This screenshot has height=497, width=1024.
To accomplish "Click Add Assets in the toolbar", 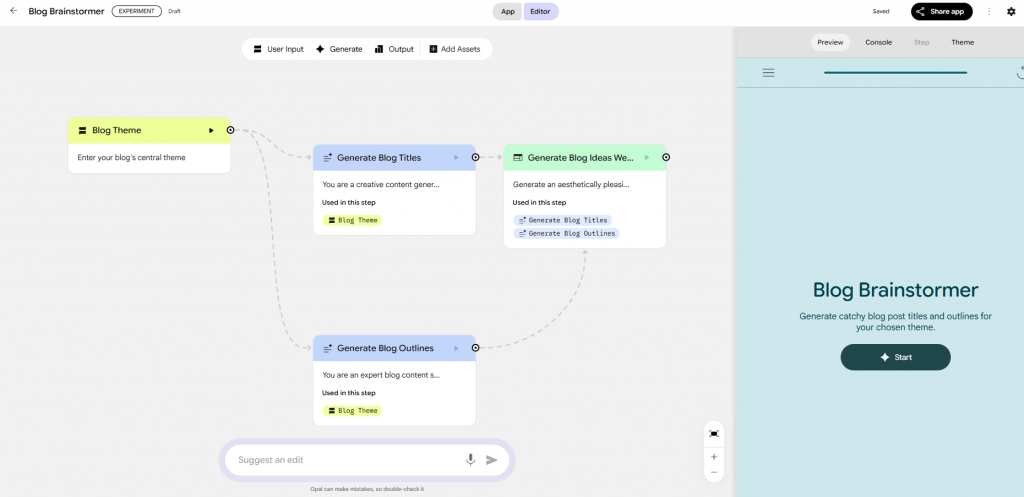I will (454, 49).
